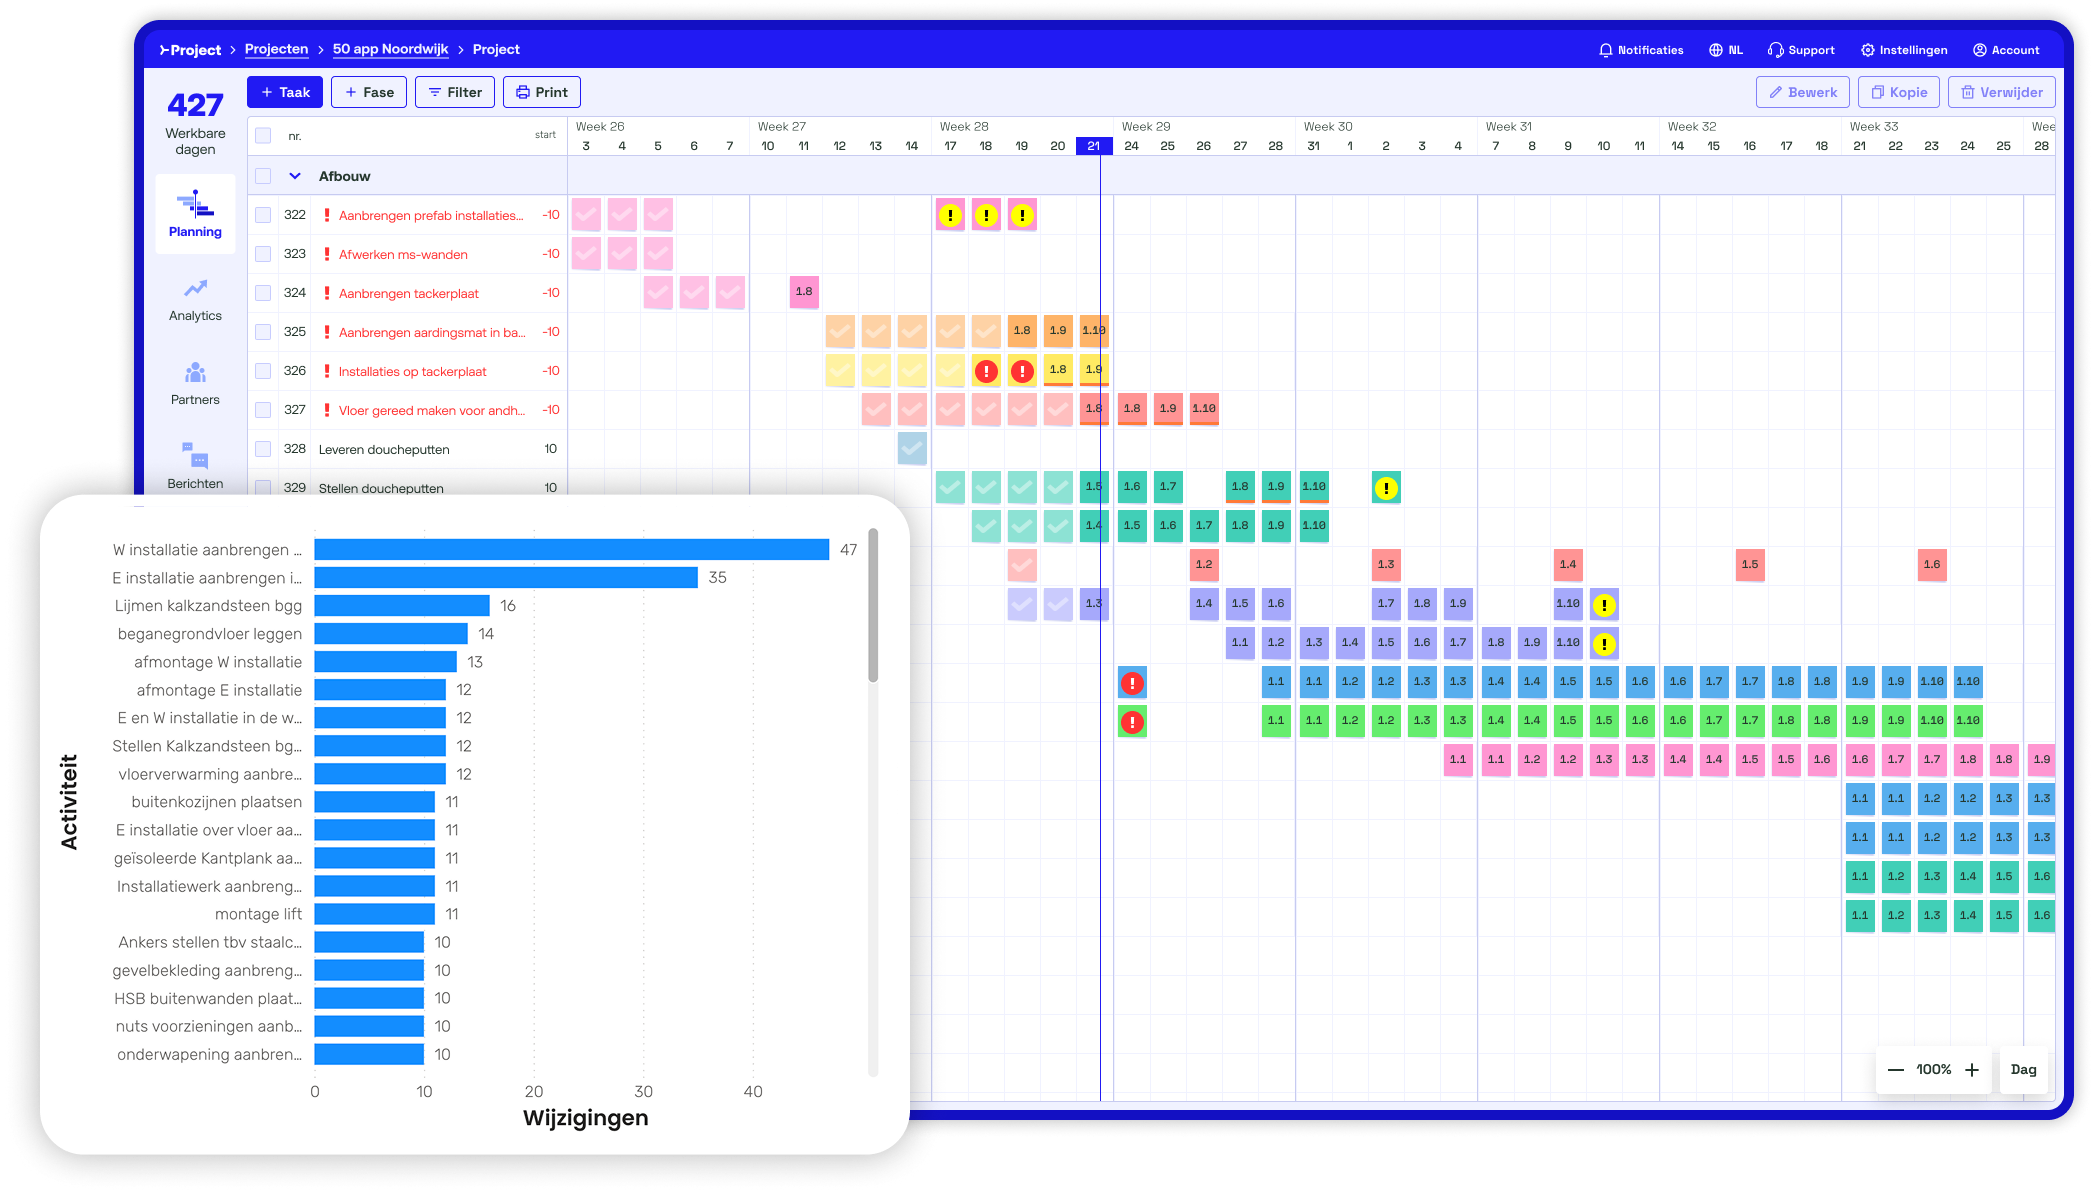Click the zoom in plus icon
The width and height of the screenshot is (2094, 1195).
pos(1972,1070)
